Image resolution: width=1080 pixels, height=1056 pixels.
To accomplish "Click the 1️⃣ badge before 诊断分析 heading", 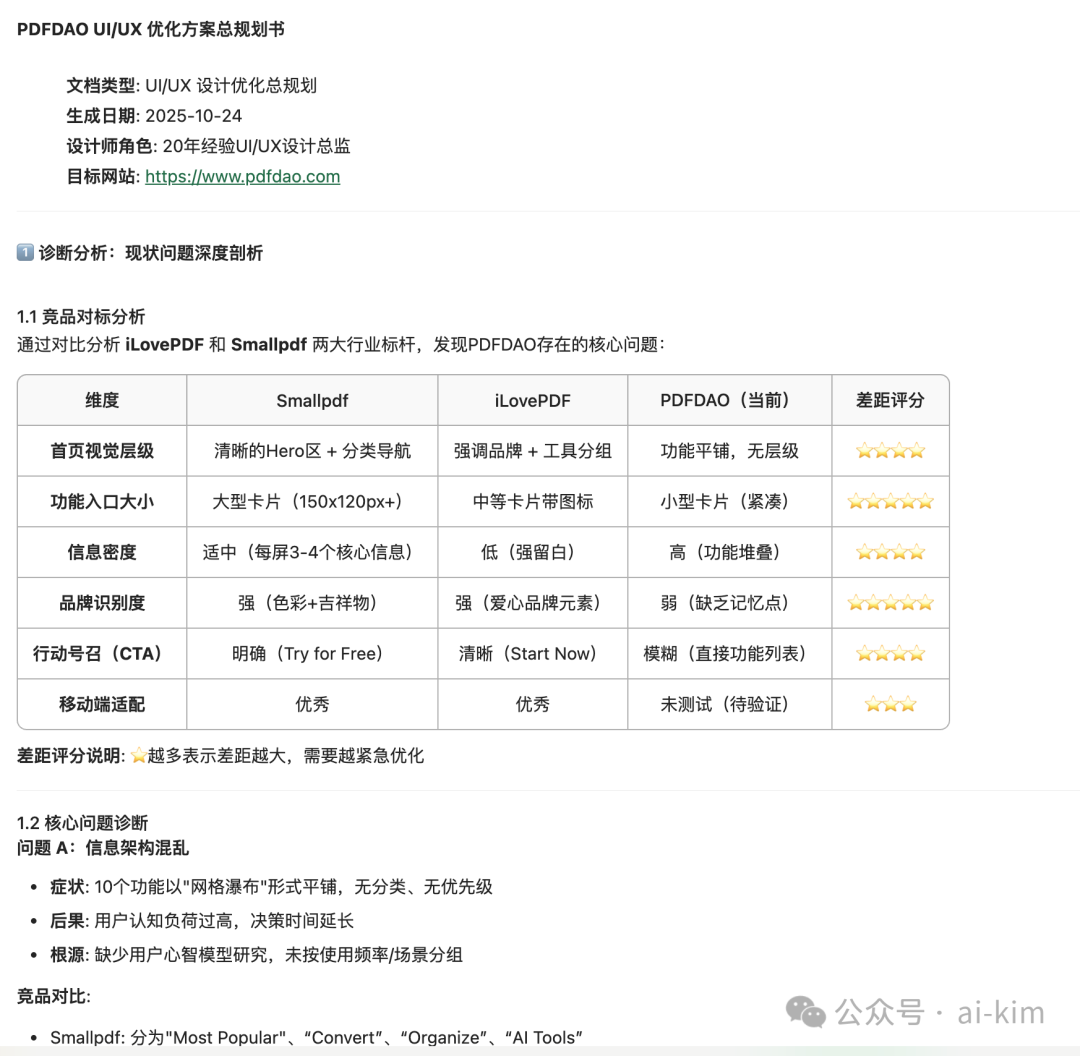I will point(25,253).
